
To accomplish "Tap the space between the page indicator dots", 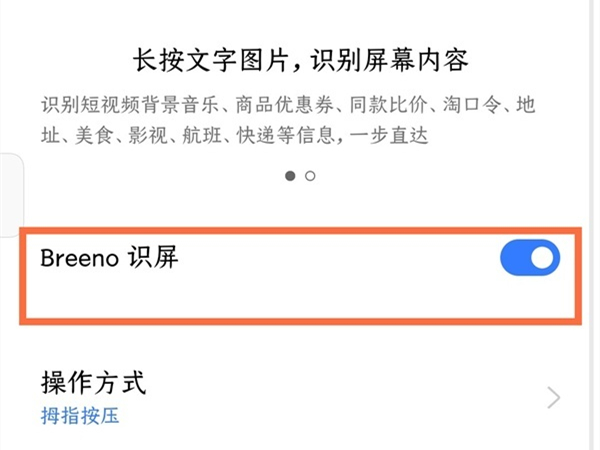I will click(300, 176).
